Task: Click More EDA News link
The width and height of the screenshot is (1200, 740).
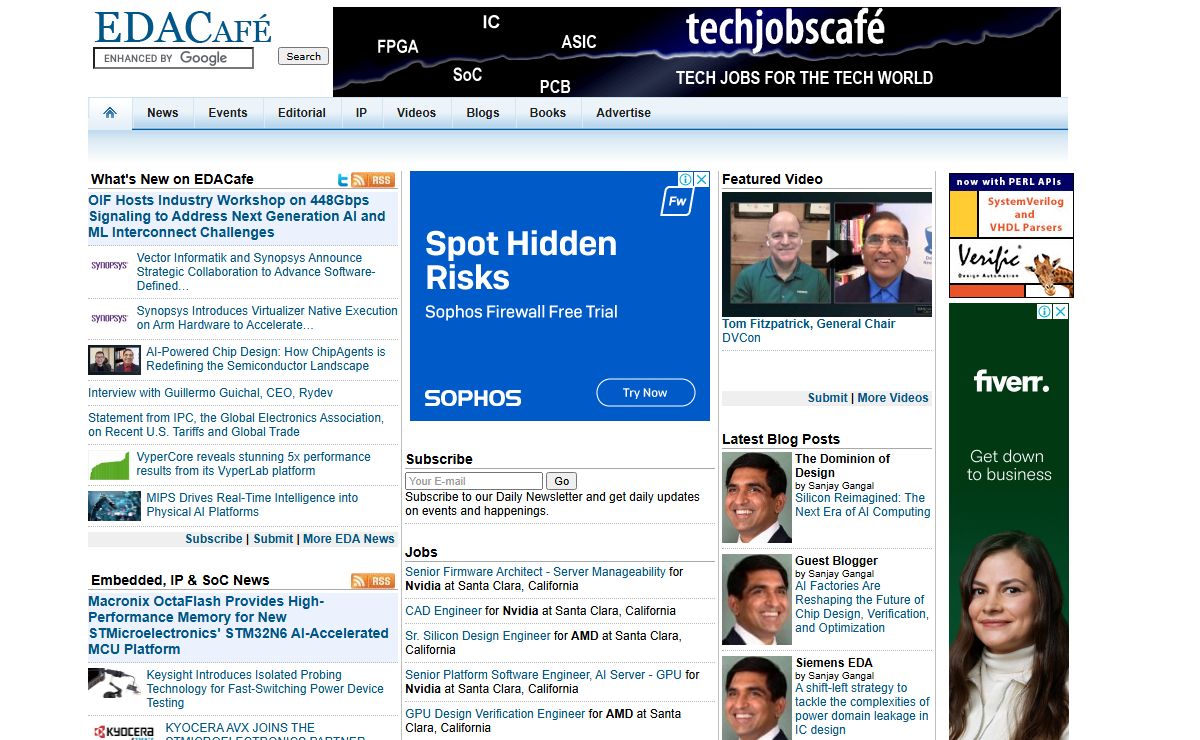Action: click(349, 539)
